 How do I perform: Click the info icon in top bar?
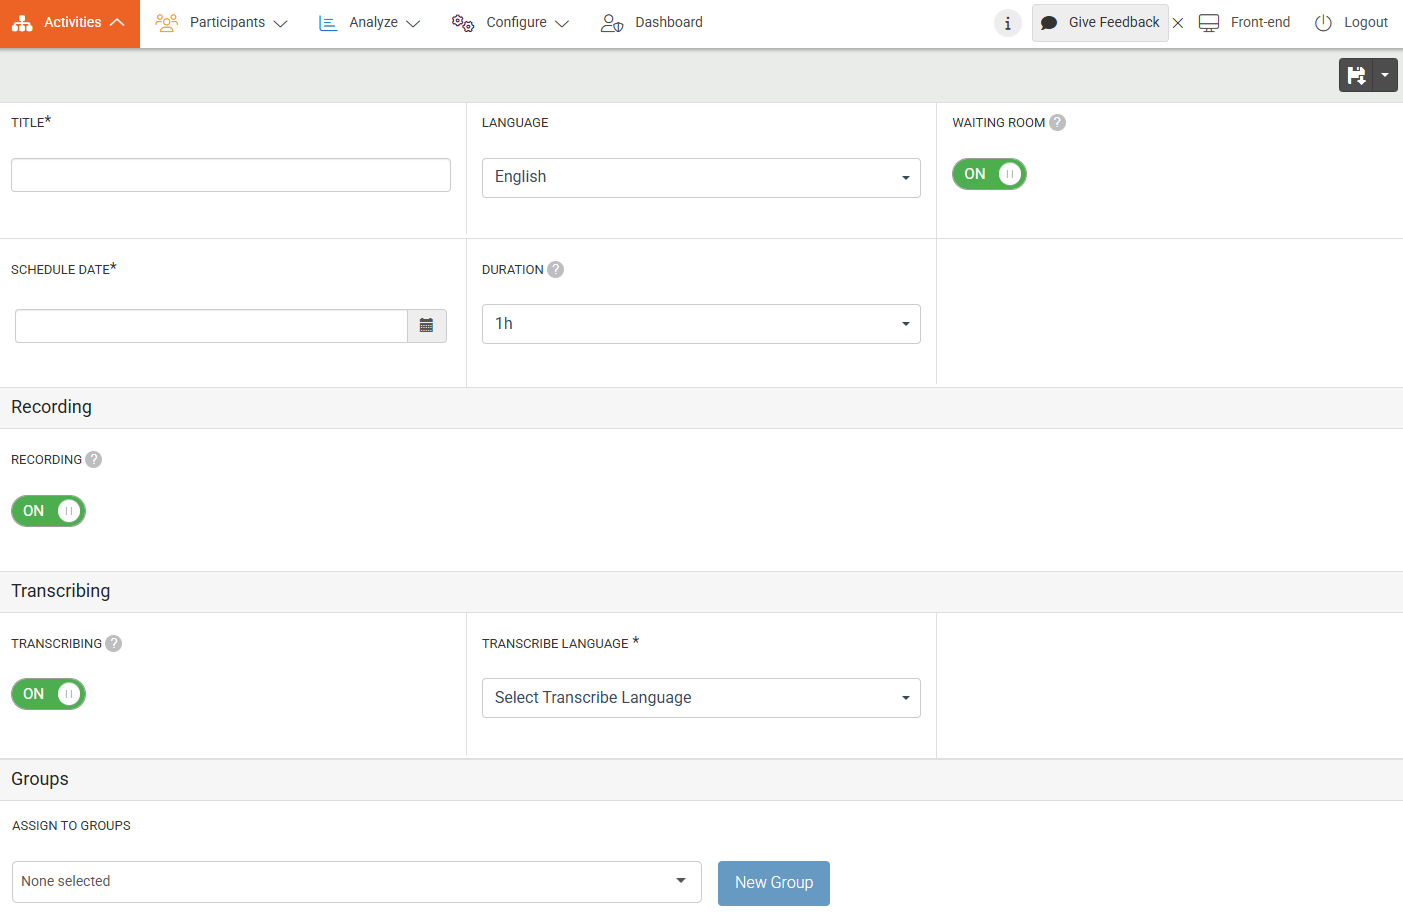pyautogui.click(x=1007, y=23)
